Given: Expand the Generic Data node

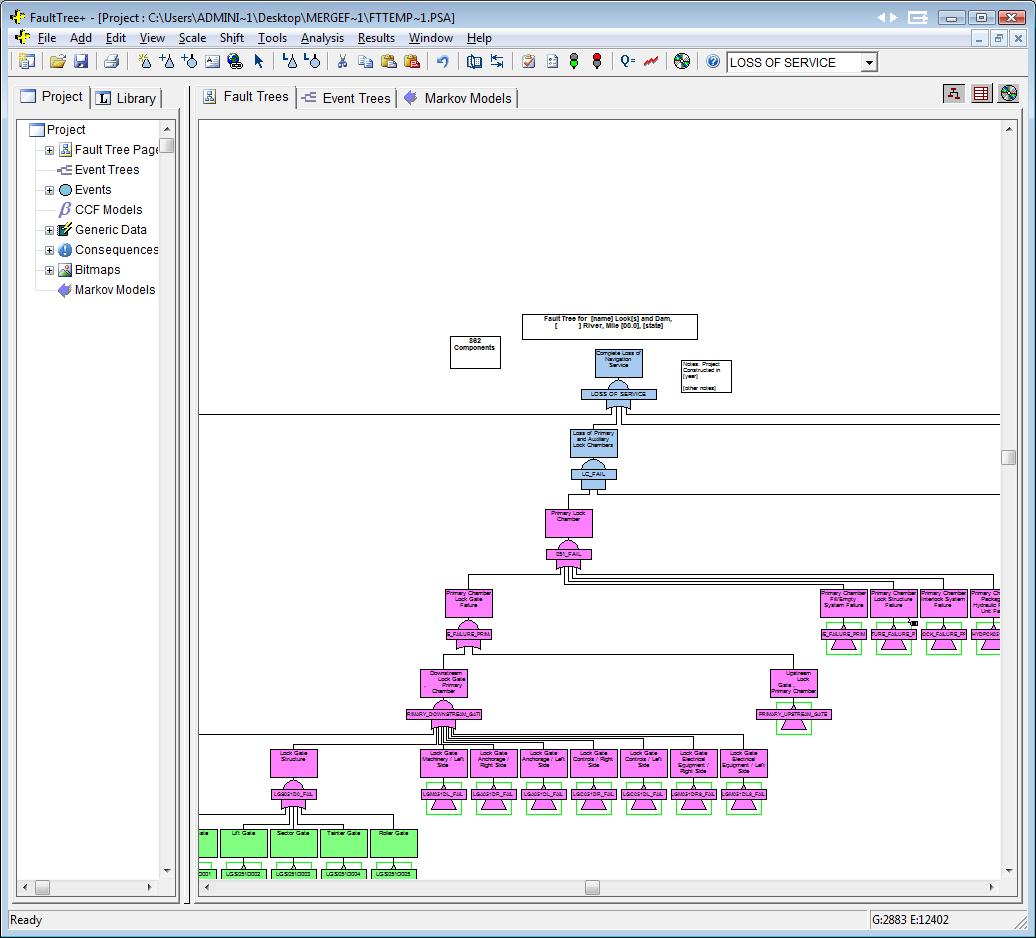Looking at the screenshot, I should pos(50,231).
